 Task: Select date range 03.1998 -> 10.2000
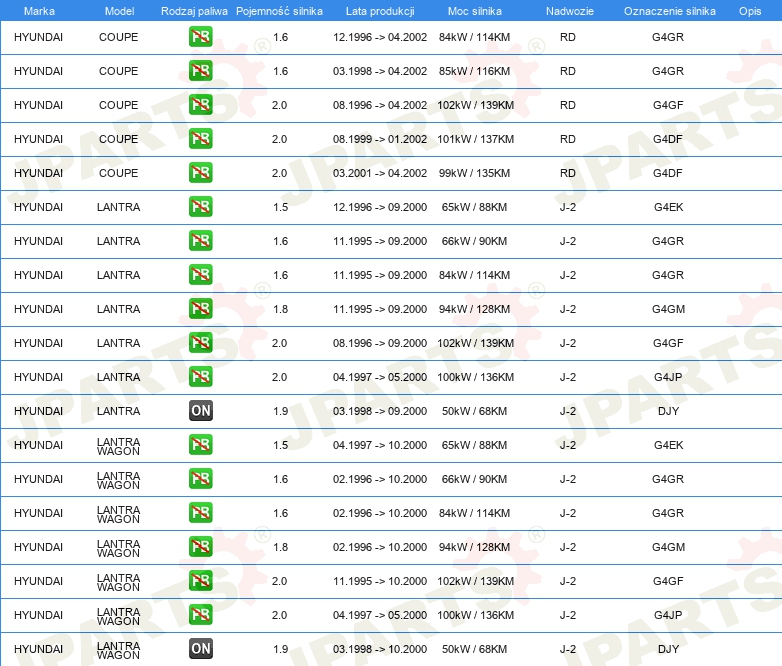pos(380,649)
